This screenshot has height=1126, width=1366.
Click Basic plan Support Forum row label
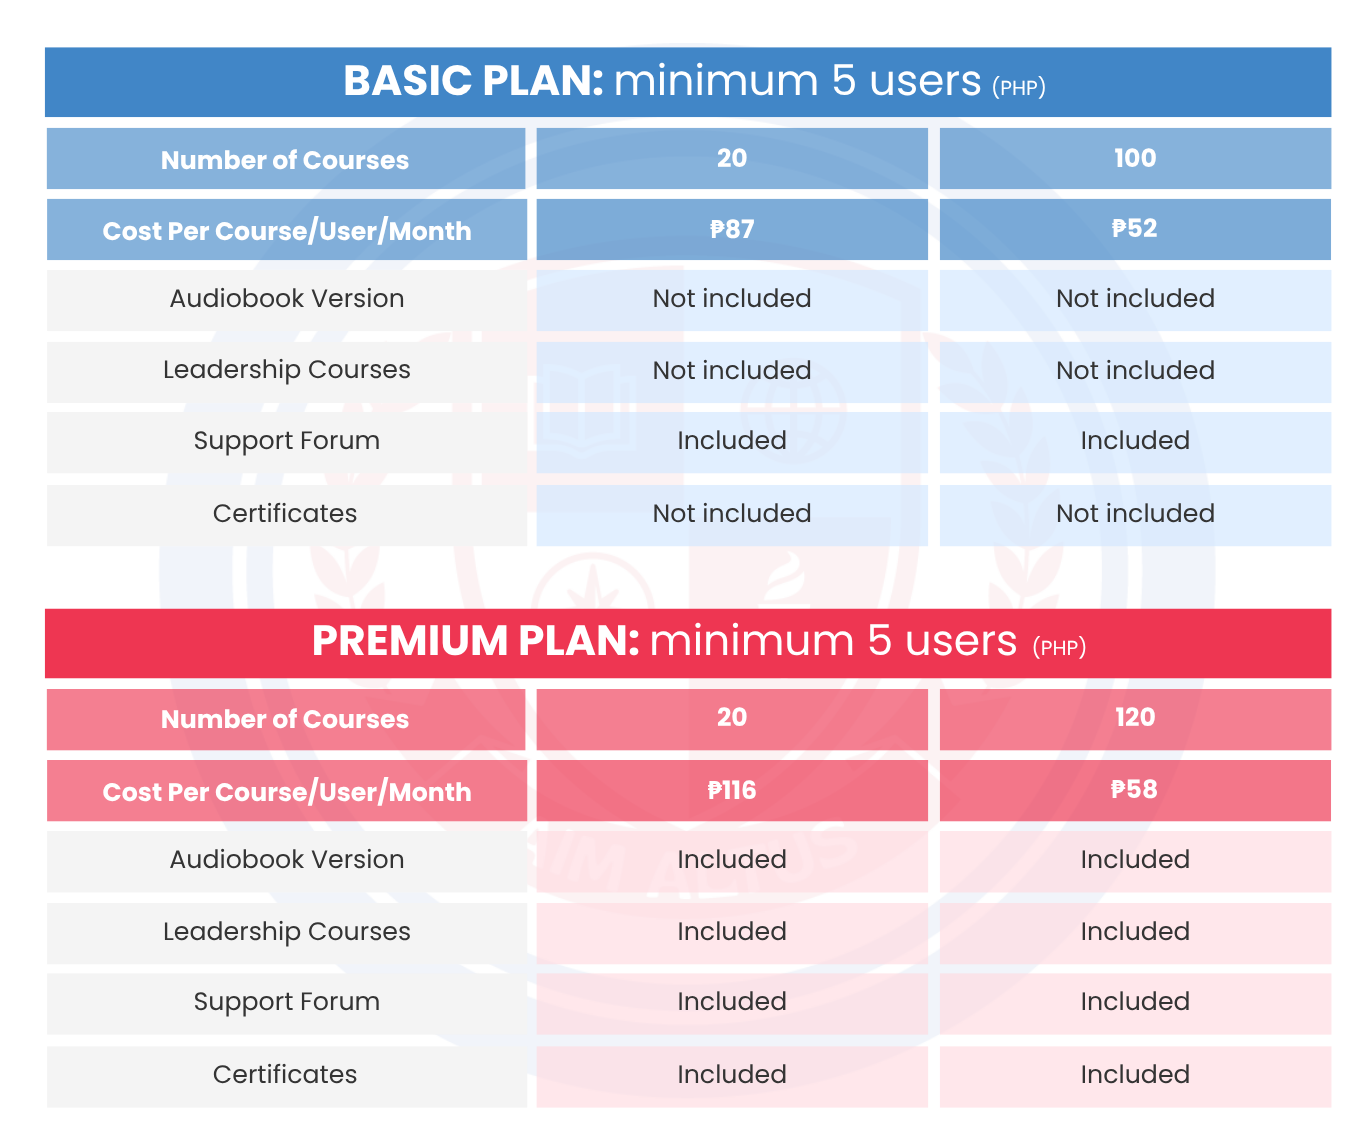pyautogui.click(x=286, y=442)
